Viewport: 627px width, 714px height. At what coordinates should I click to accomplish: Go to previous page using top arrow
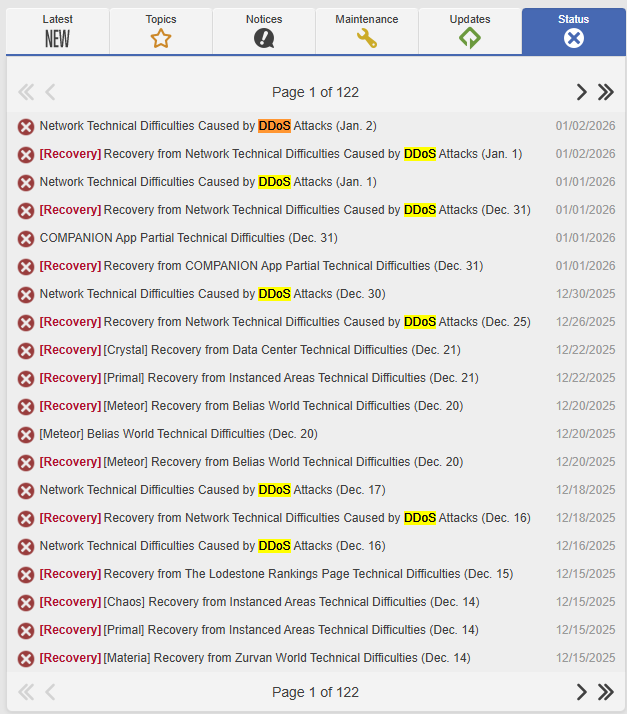pyautogui.click(x=50, y=92)
